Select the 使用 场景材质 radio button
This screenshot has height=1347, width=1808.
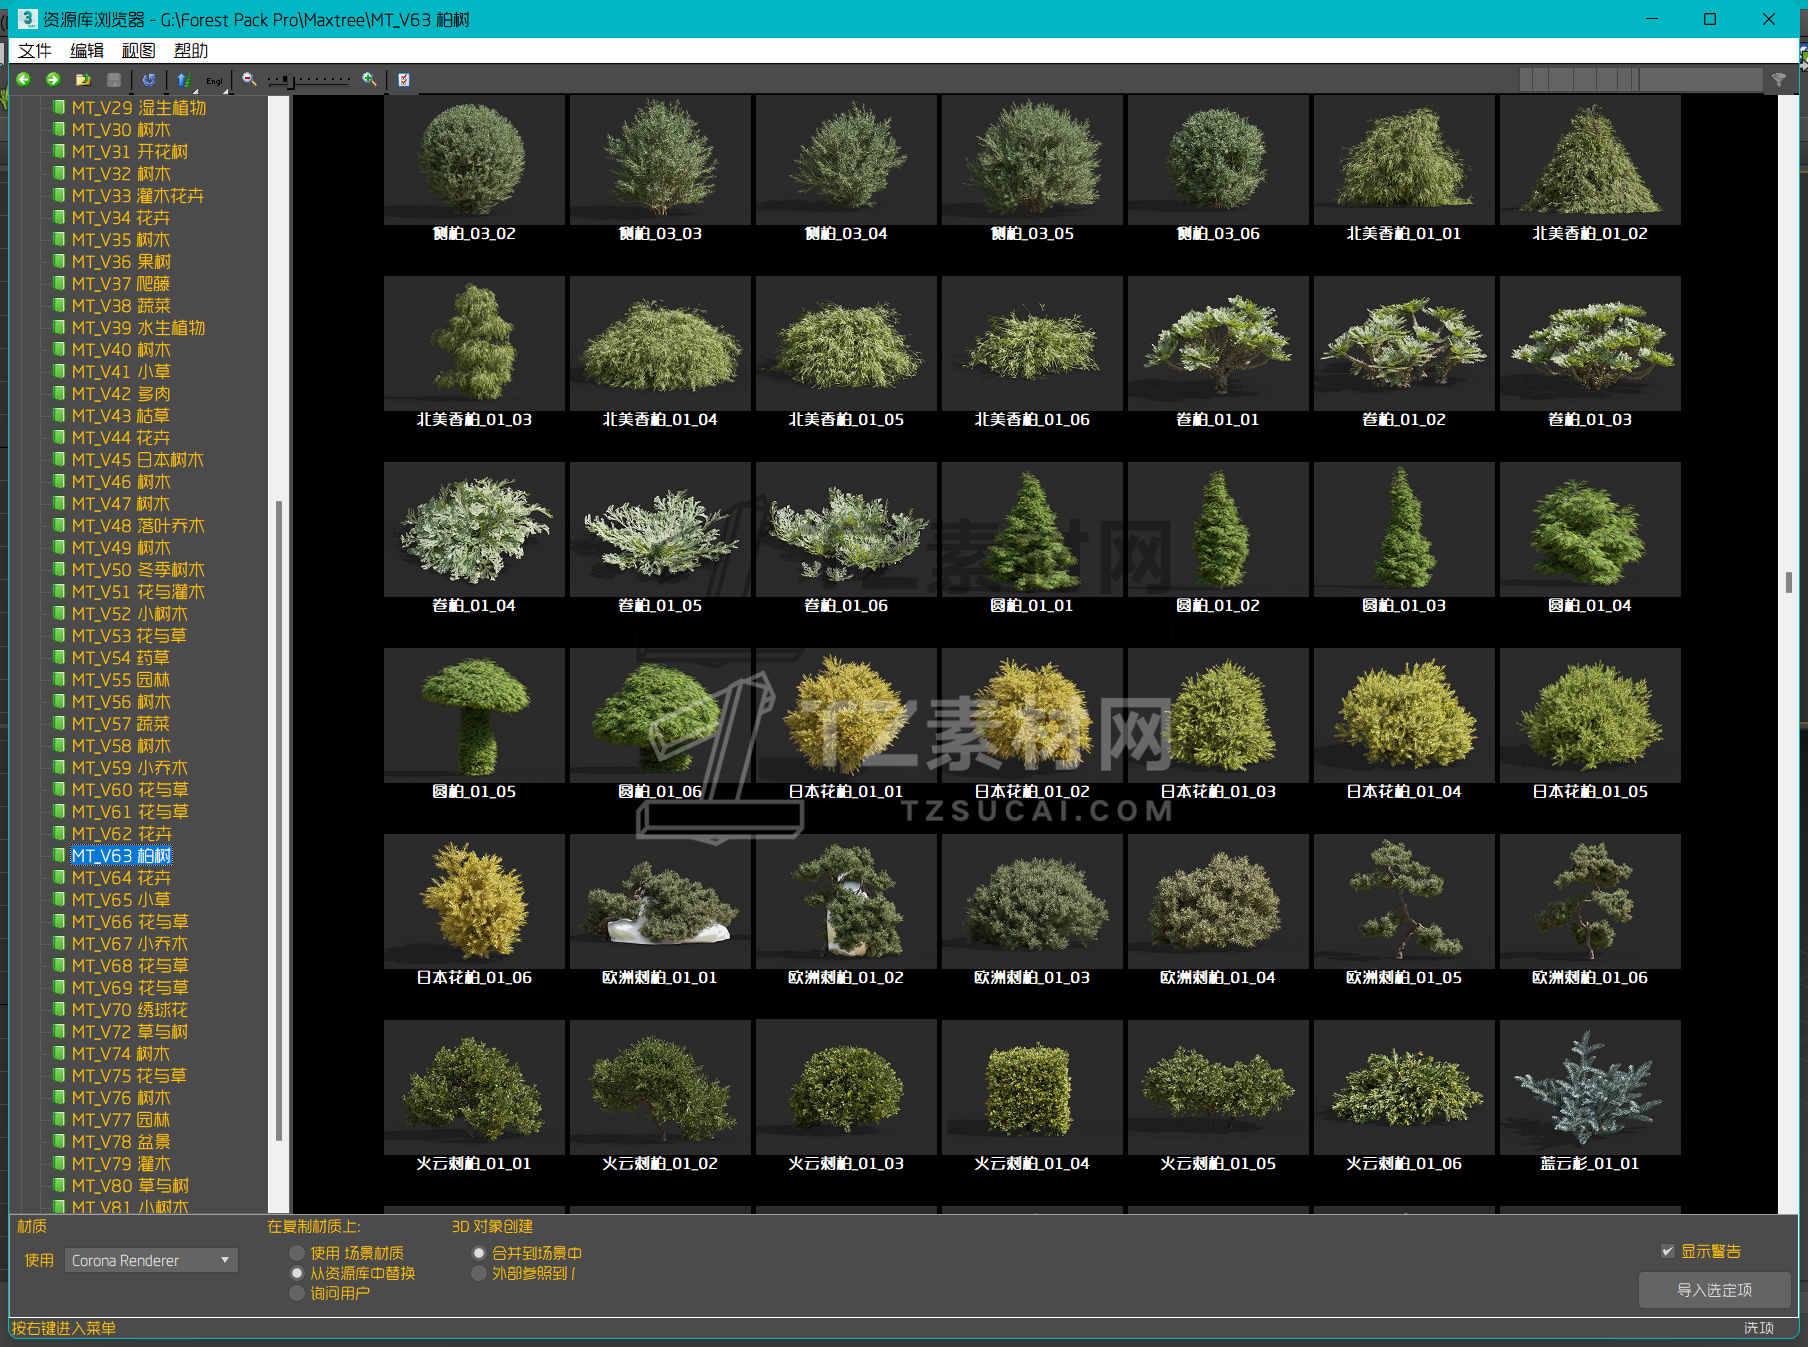click(x=297, y=1253)
